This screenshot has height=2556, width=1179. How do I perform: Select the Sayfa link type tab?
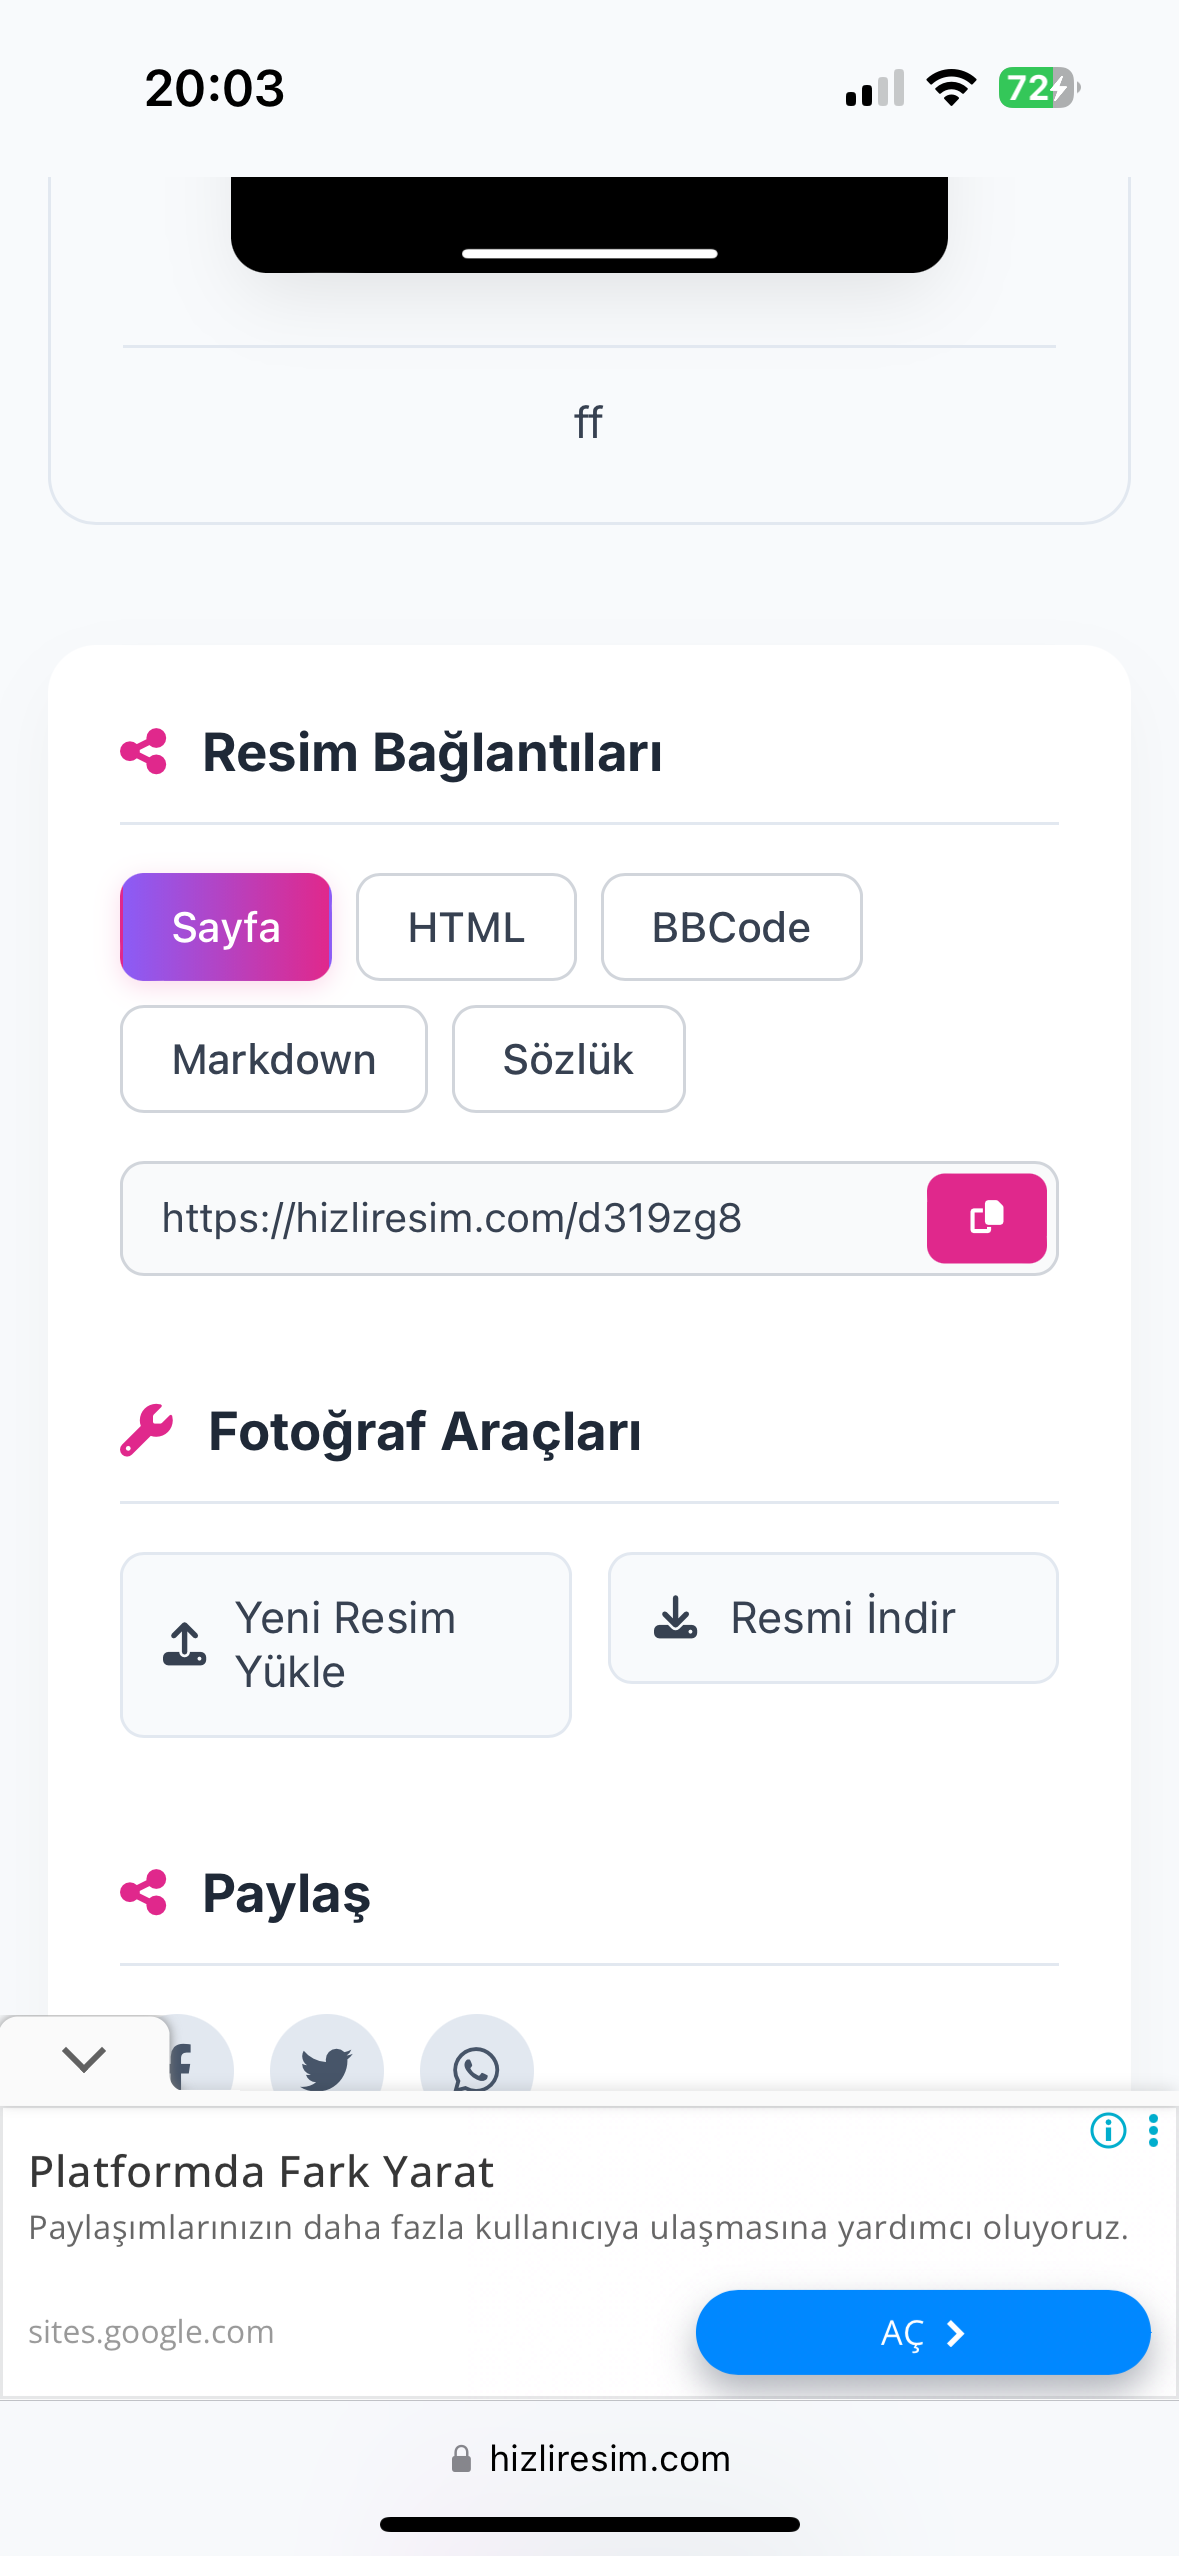226,927
